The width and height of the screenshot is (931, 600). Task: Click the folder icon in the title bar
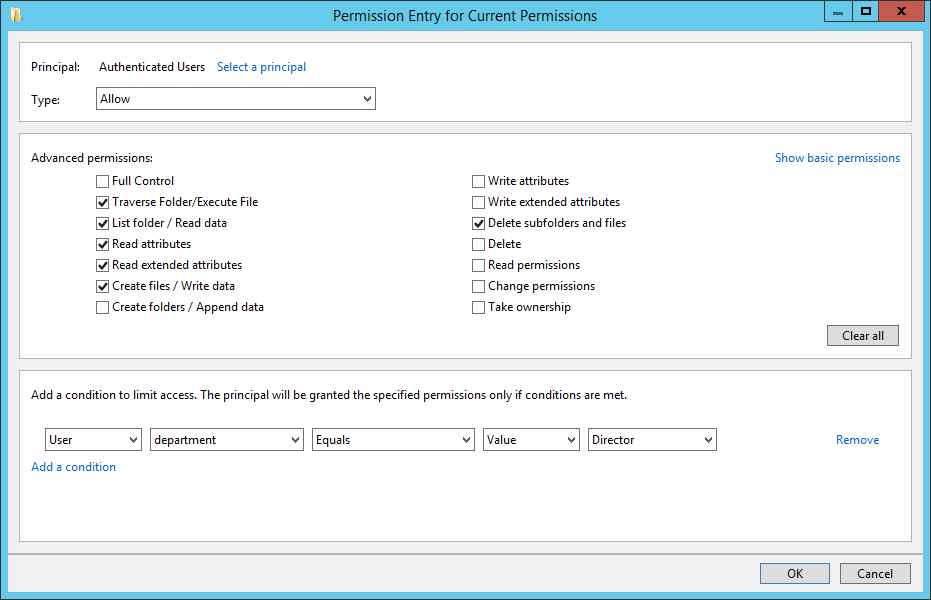[x=16, y=15]
